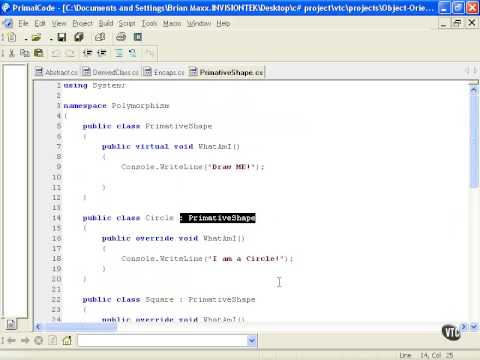
Task: Click the PrimalCode icon beside File menu
Action: [7, 23]
